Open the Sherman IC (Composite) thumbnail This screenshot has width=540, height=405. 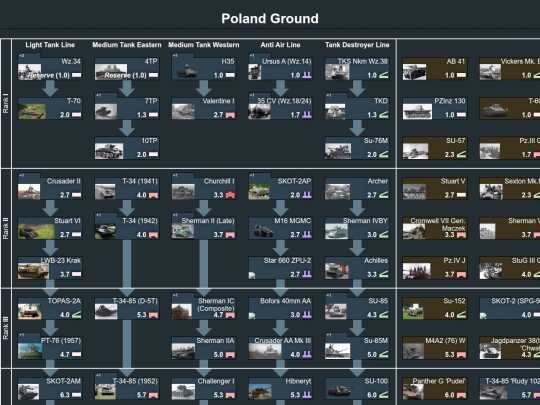tap(182, 311)
